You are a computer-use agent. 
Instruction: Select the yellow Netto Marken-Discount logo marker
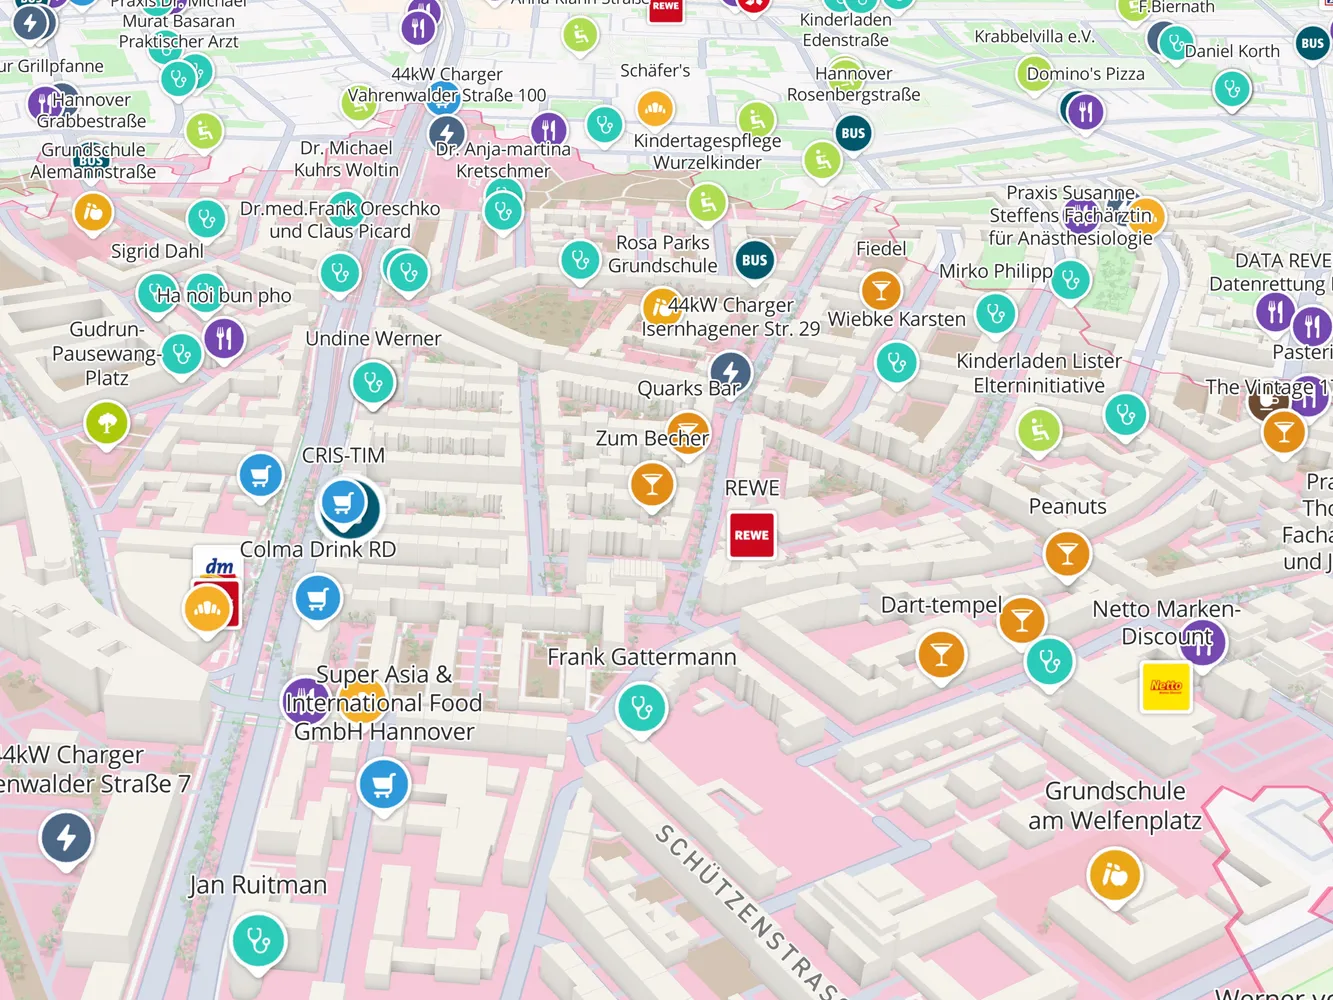(1166, 687)
